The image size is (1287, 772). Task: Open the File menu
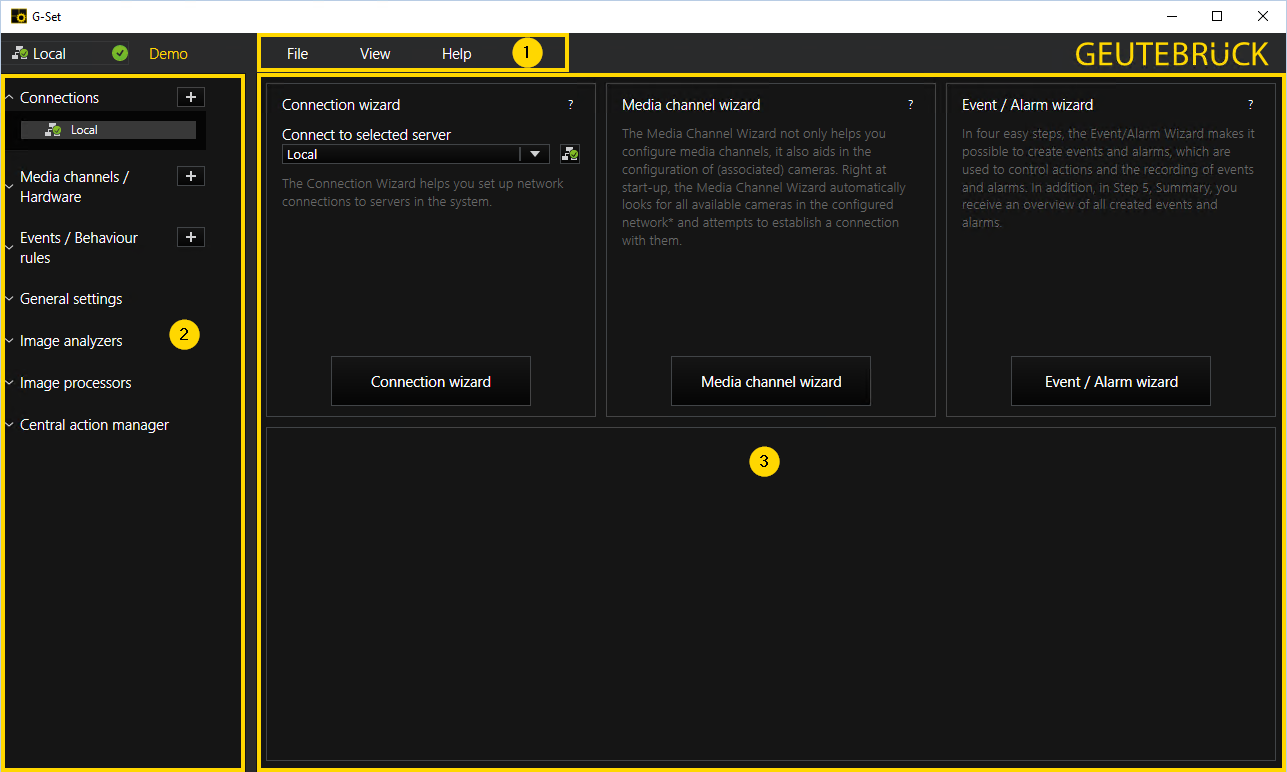tap(297, 54)
